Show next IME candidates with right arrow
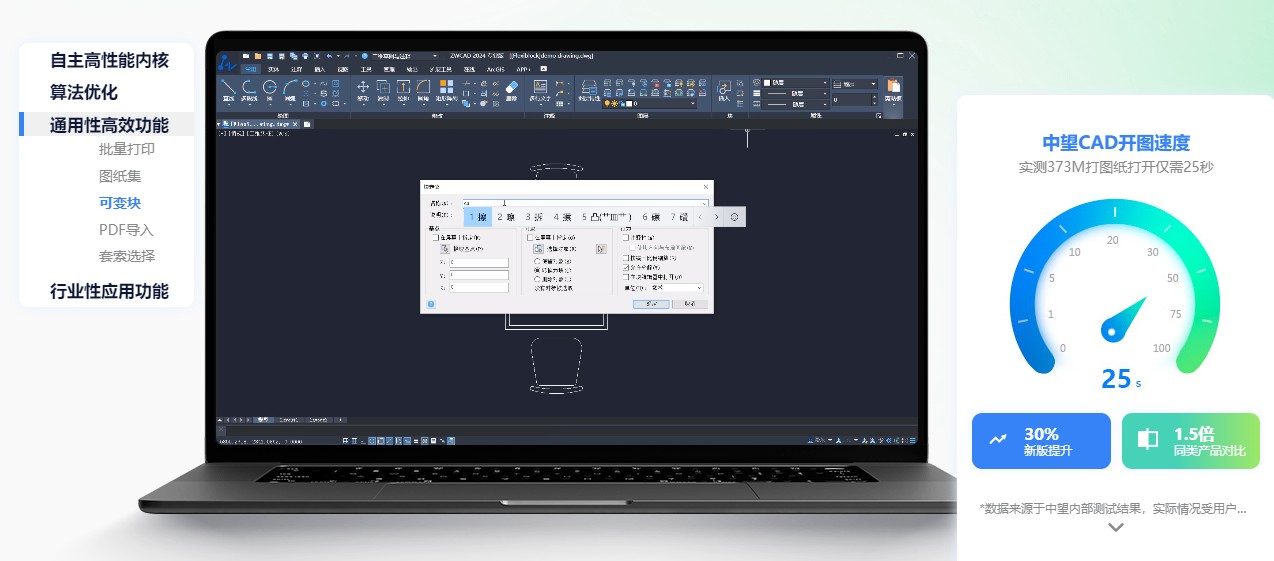This screenshot has width=1274, height=561. click(x=716, y=216)
